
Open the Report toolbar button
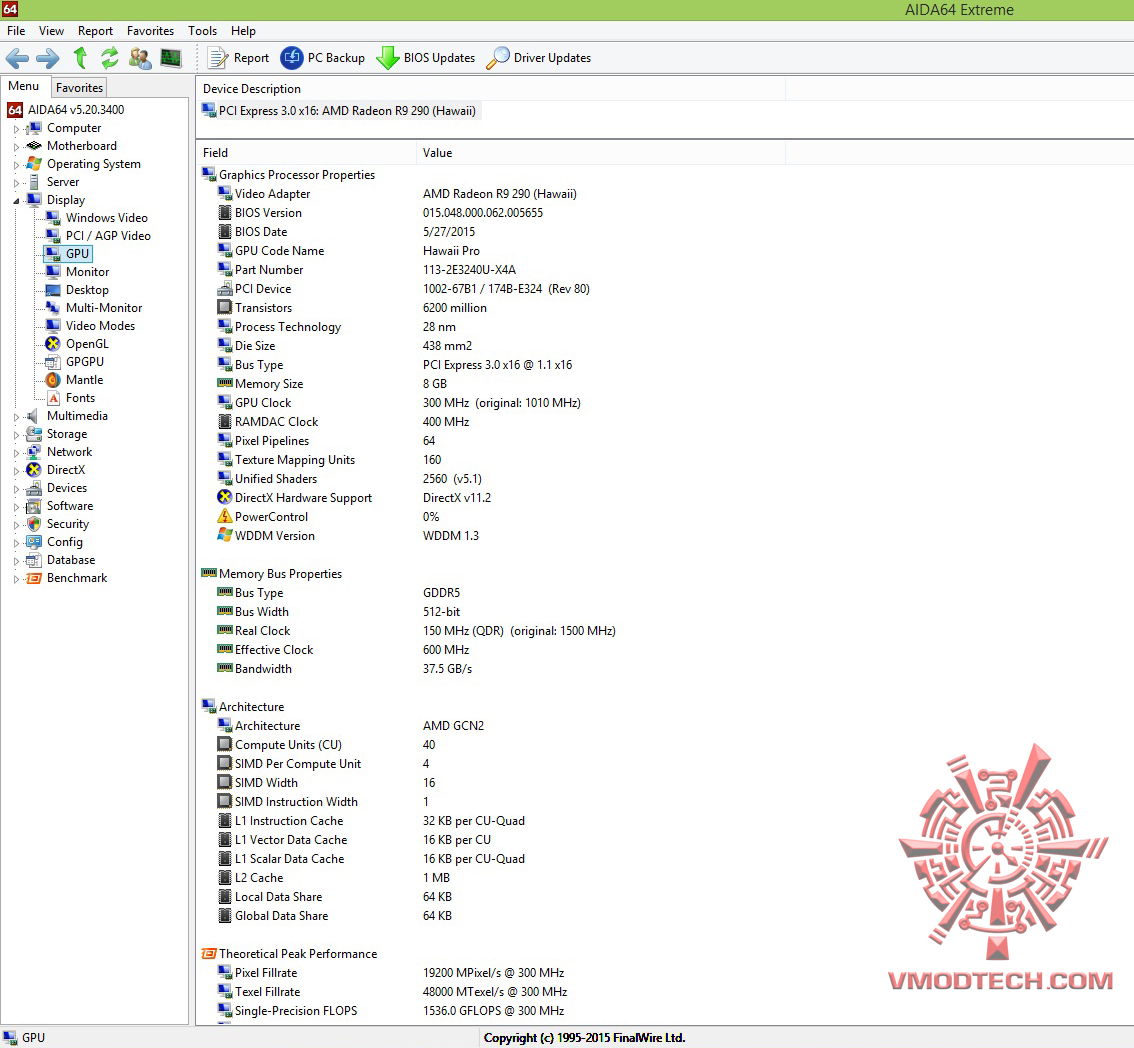(x=238, y=58)
